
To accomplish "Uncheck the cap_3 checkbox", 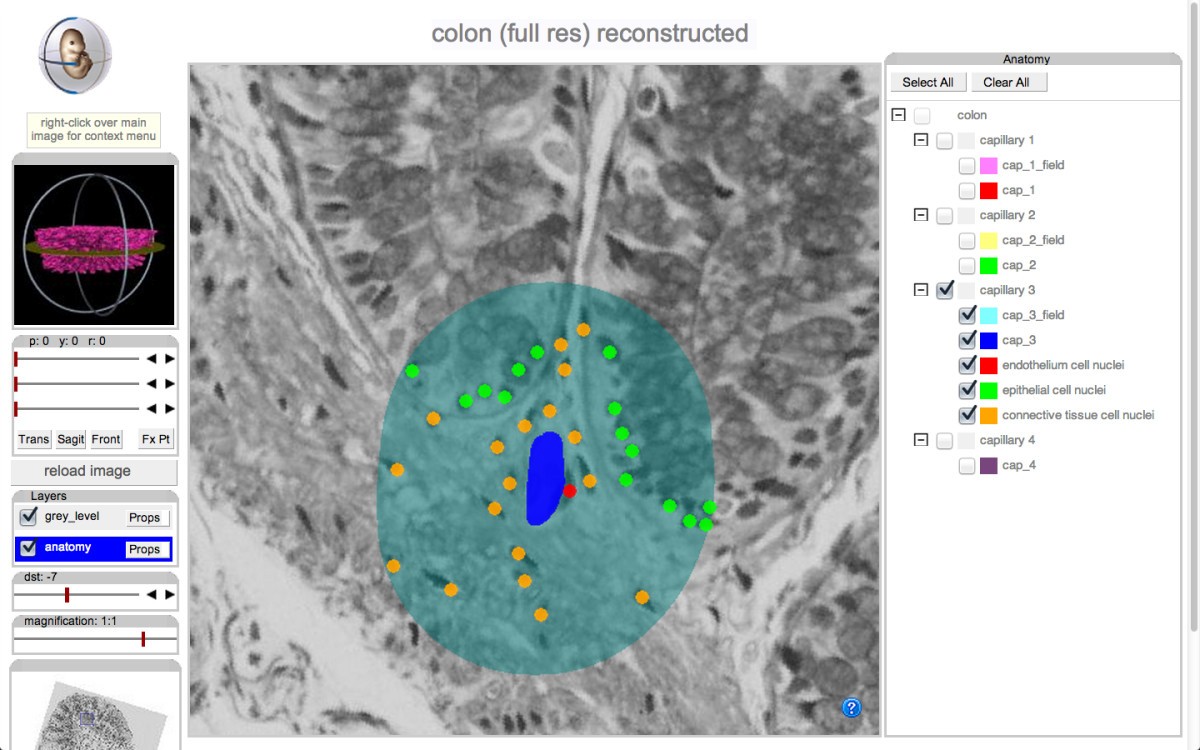I will click(x=967, y=339).
